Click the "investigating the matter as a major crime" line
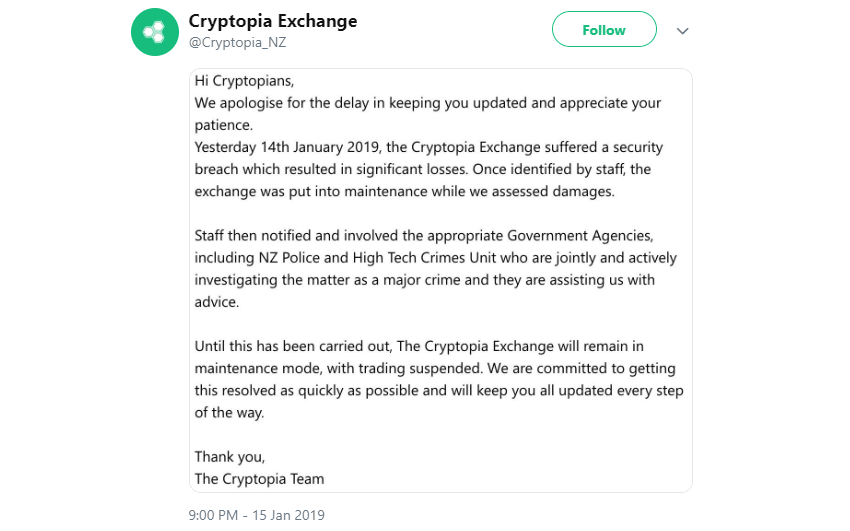 tap(424, 279)
